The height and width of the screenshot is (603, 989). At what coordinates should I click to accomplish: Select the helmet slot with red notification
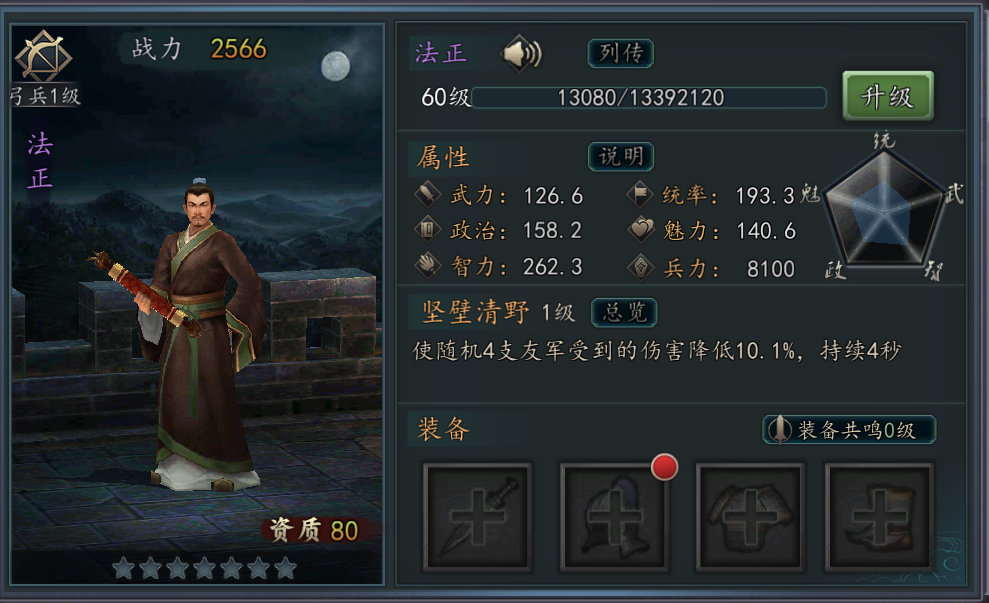[x=614, y=517]
